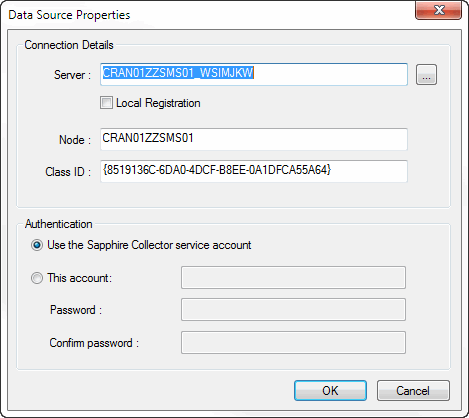
Task: Dismiss dialog using the Cancel button
Action: (413, 390)
